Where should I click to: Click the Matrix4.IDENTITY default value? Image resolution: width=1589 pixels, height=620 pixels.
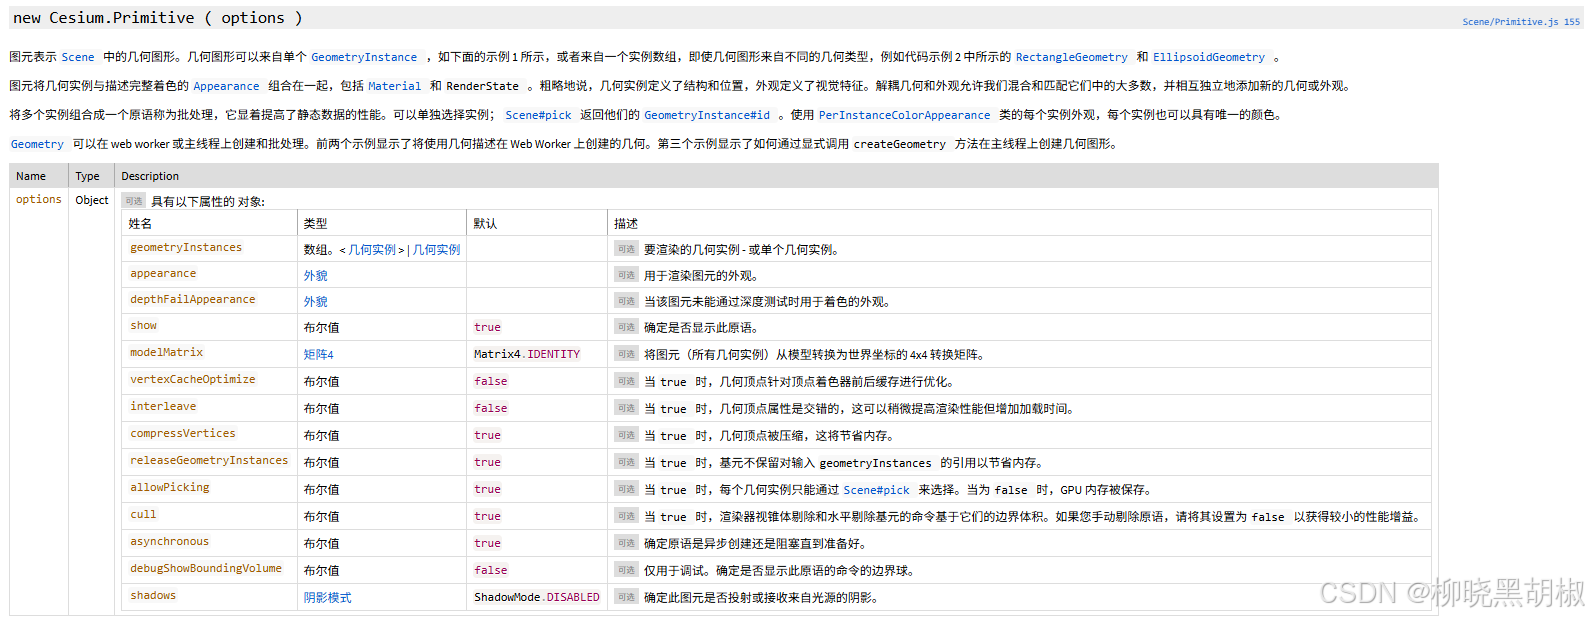click(527, 354)
